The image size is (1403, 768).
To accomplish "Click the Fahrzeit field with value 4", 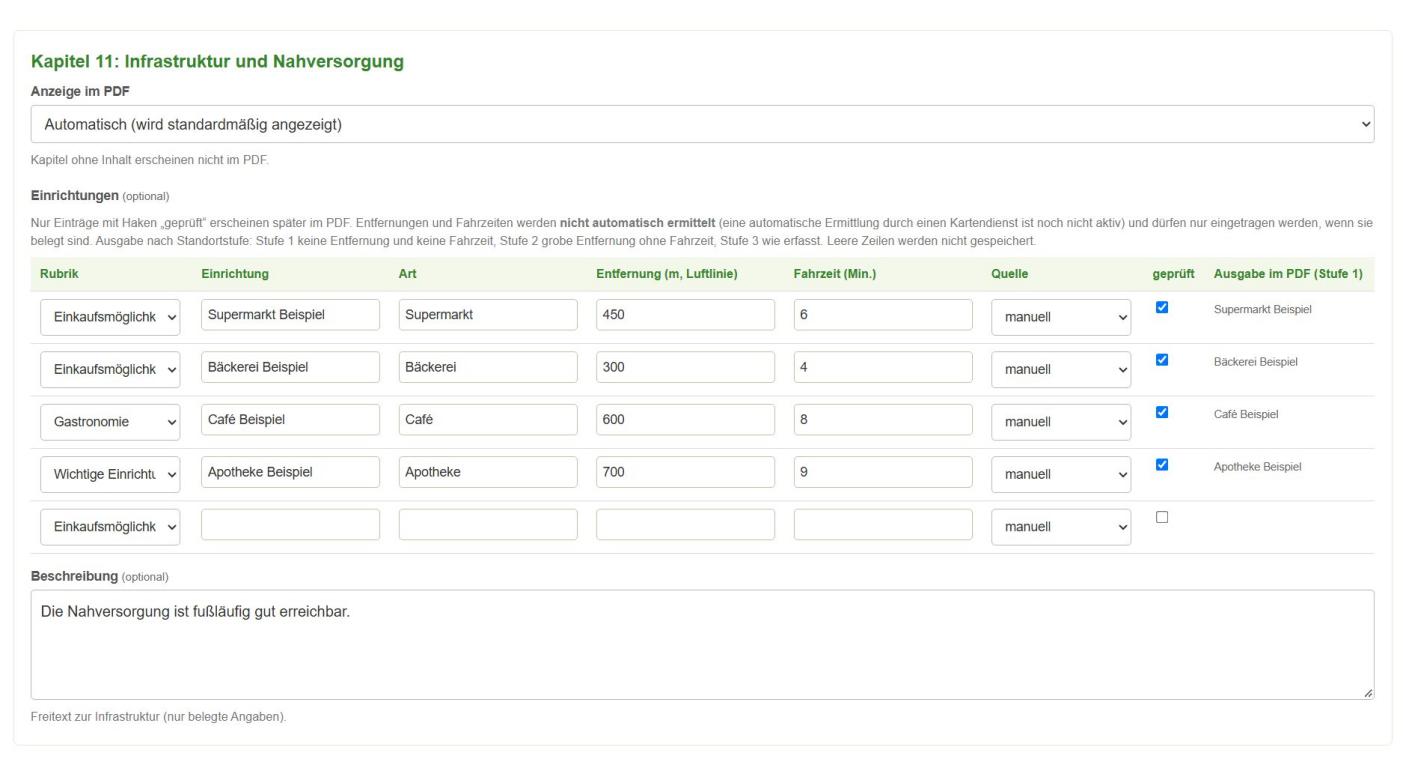I will (883, 367).
